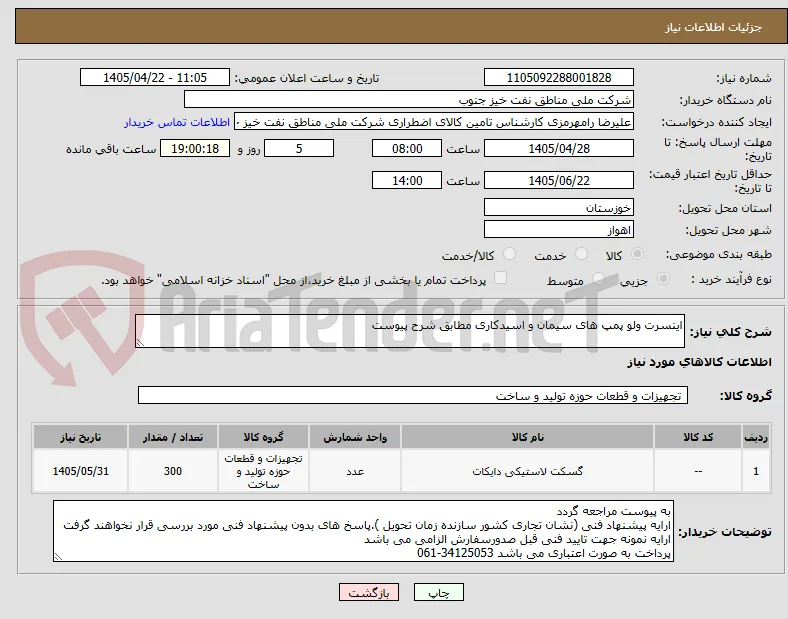Click the delivery city field اهواز

point(559,230)
